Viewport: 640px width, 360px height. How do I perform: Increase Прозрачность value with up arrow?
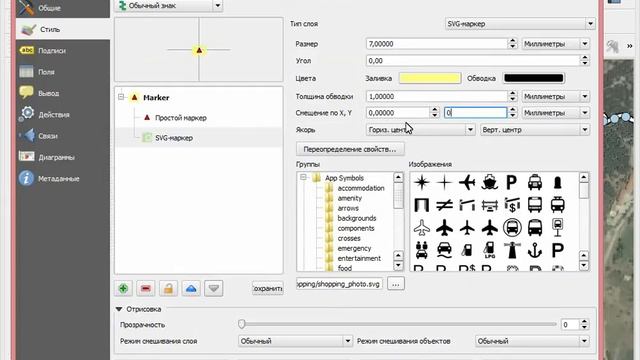click(584, 322)
